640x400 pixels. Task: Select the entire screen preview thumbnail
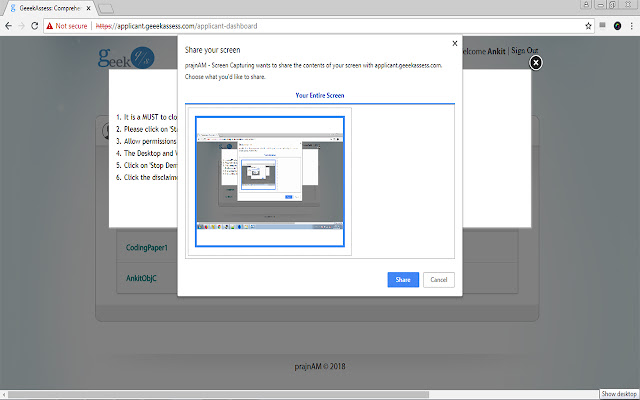tap(269, 181)
